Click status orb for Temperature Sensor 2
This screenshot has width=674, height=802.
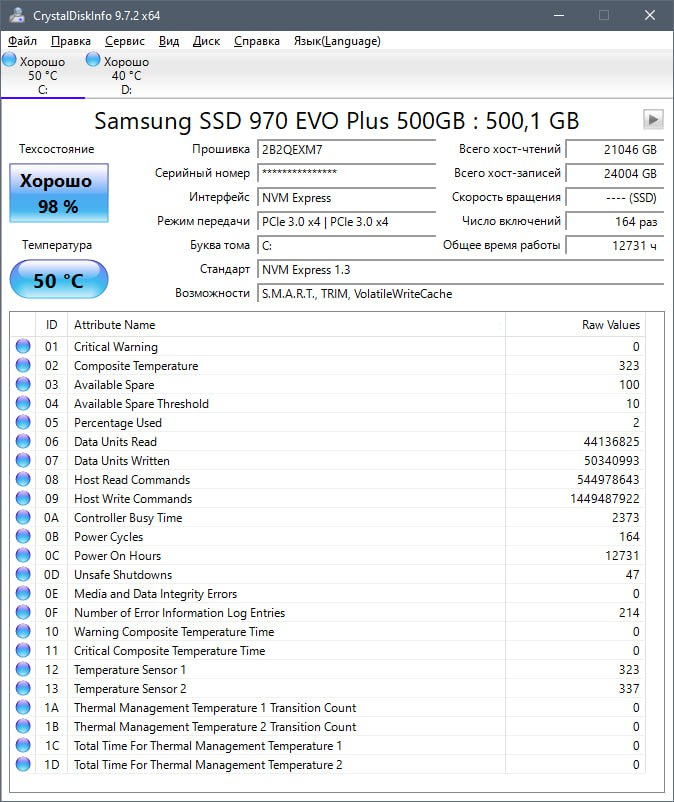(23, 688)
